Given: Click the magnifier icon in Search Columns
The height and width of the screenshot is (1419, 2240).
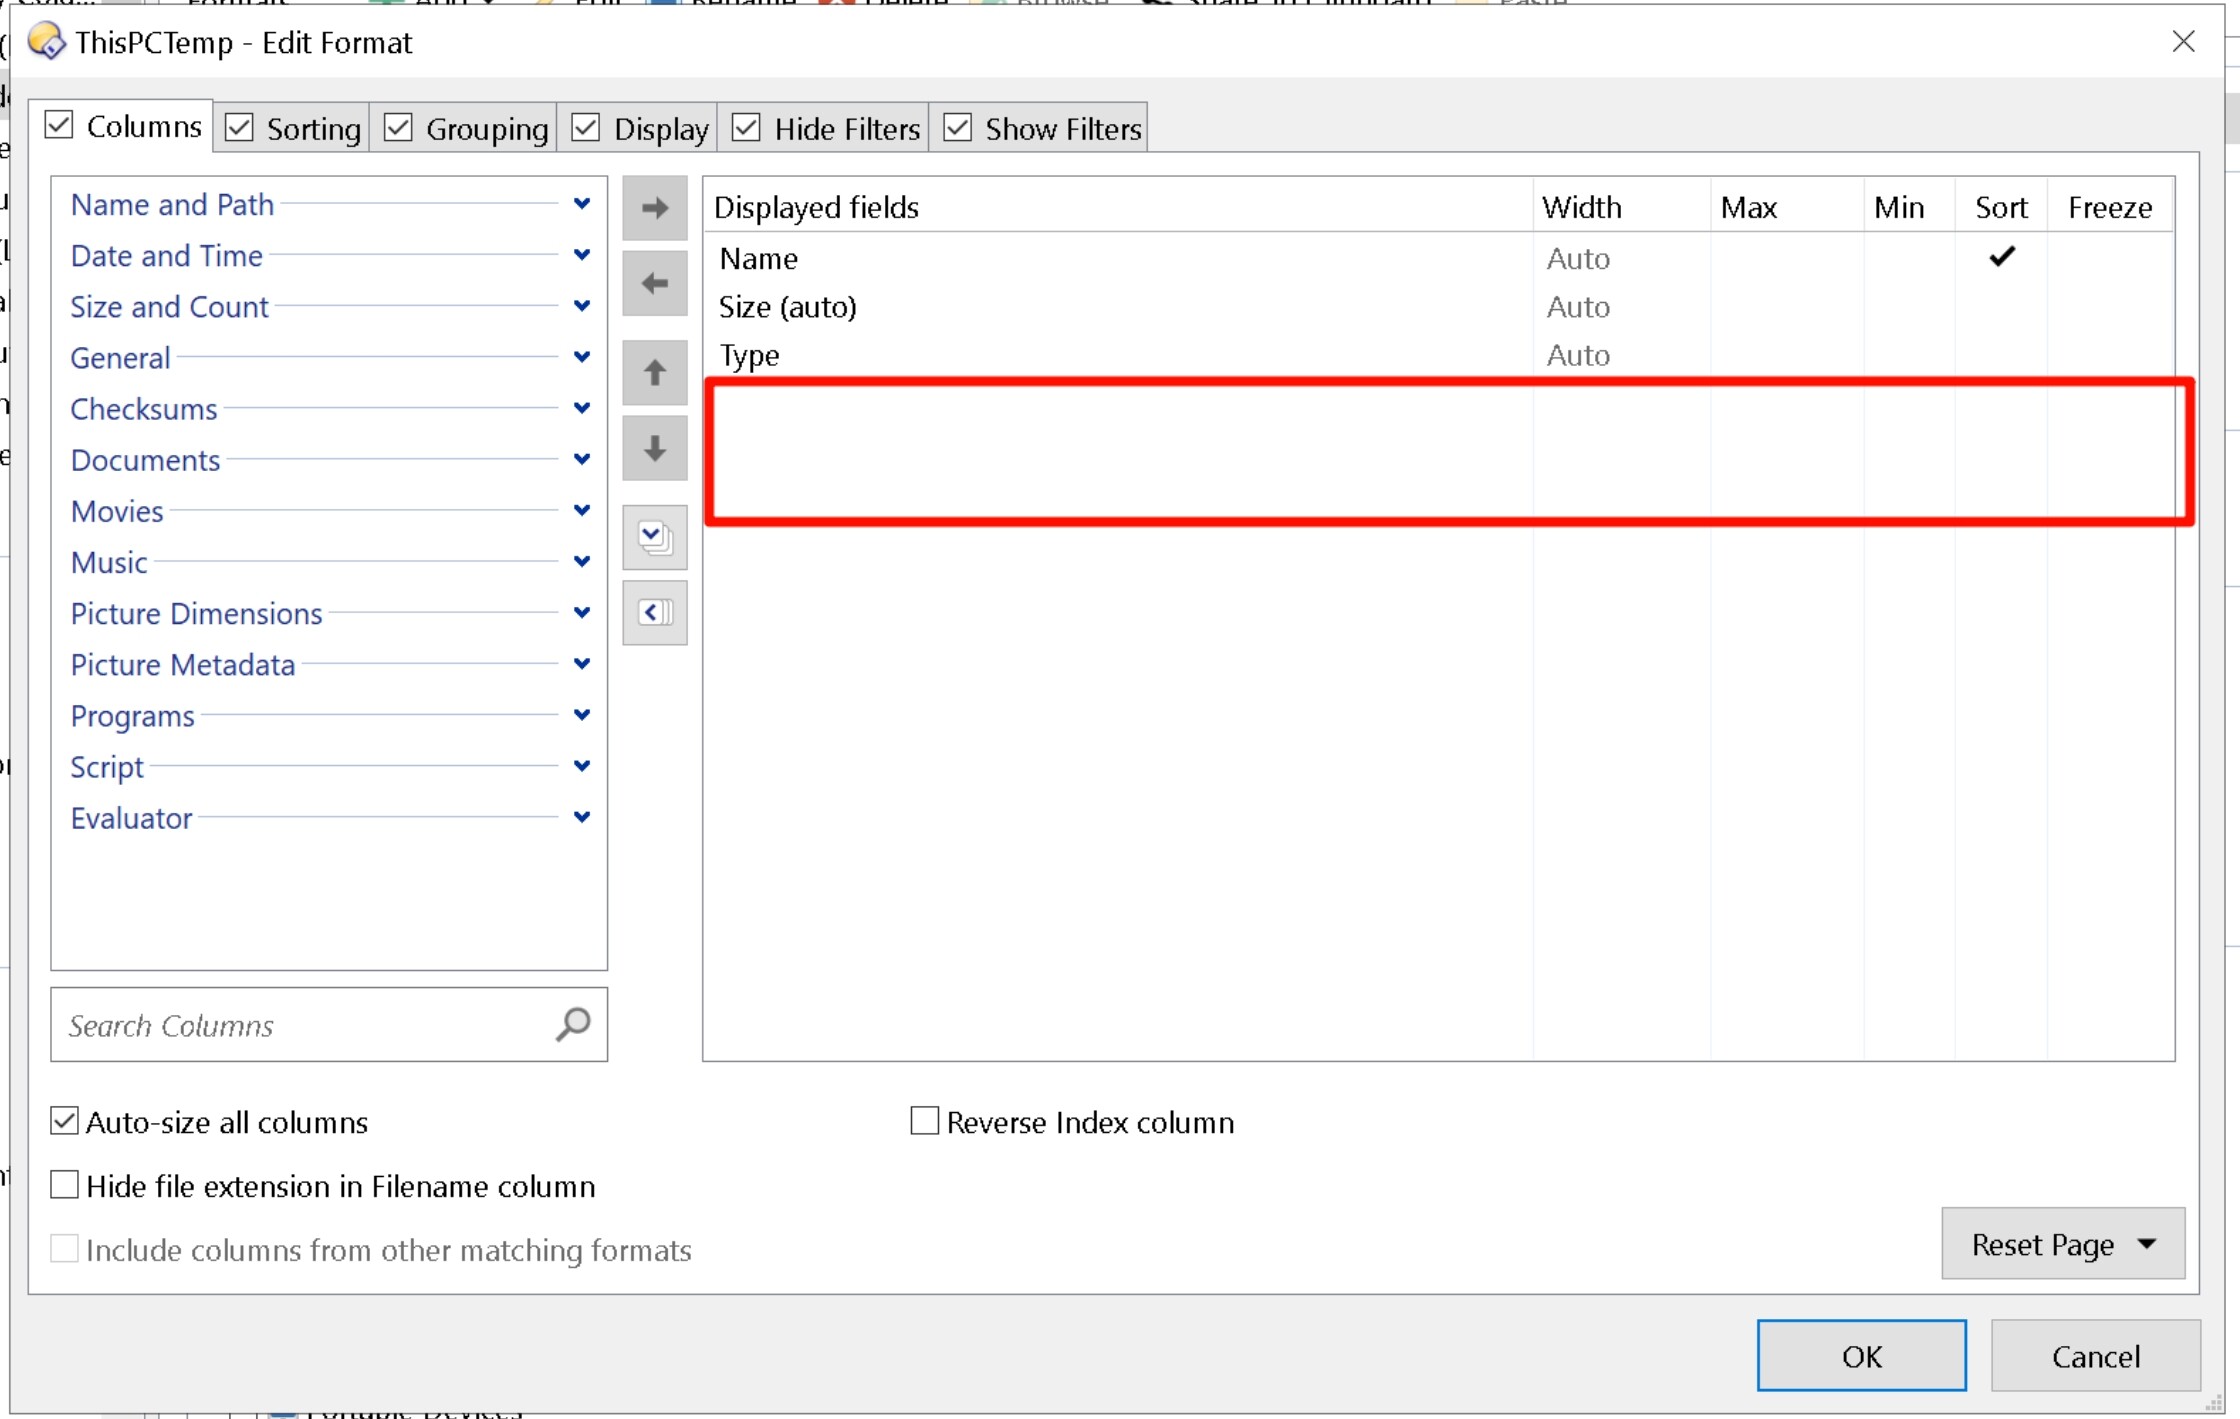Looking at the screenshot, I should tap(573, 1024).
